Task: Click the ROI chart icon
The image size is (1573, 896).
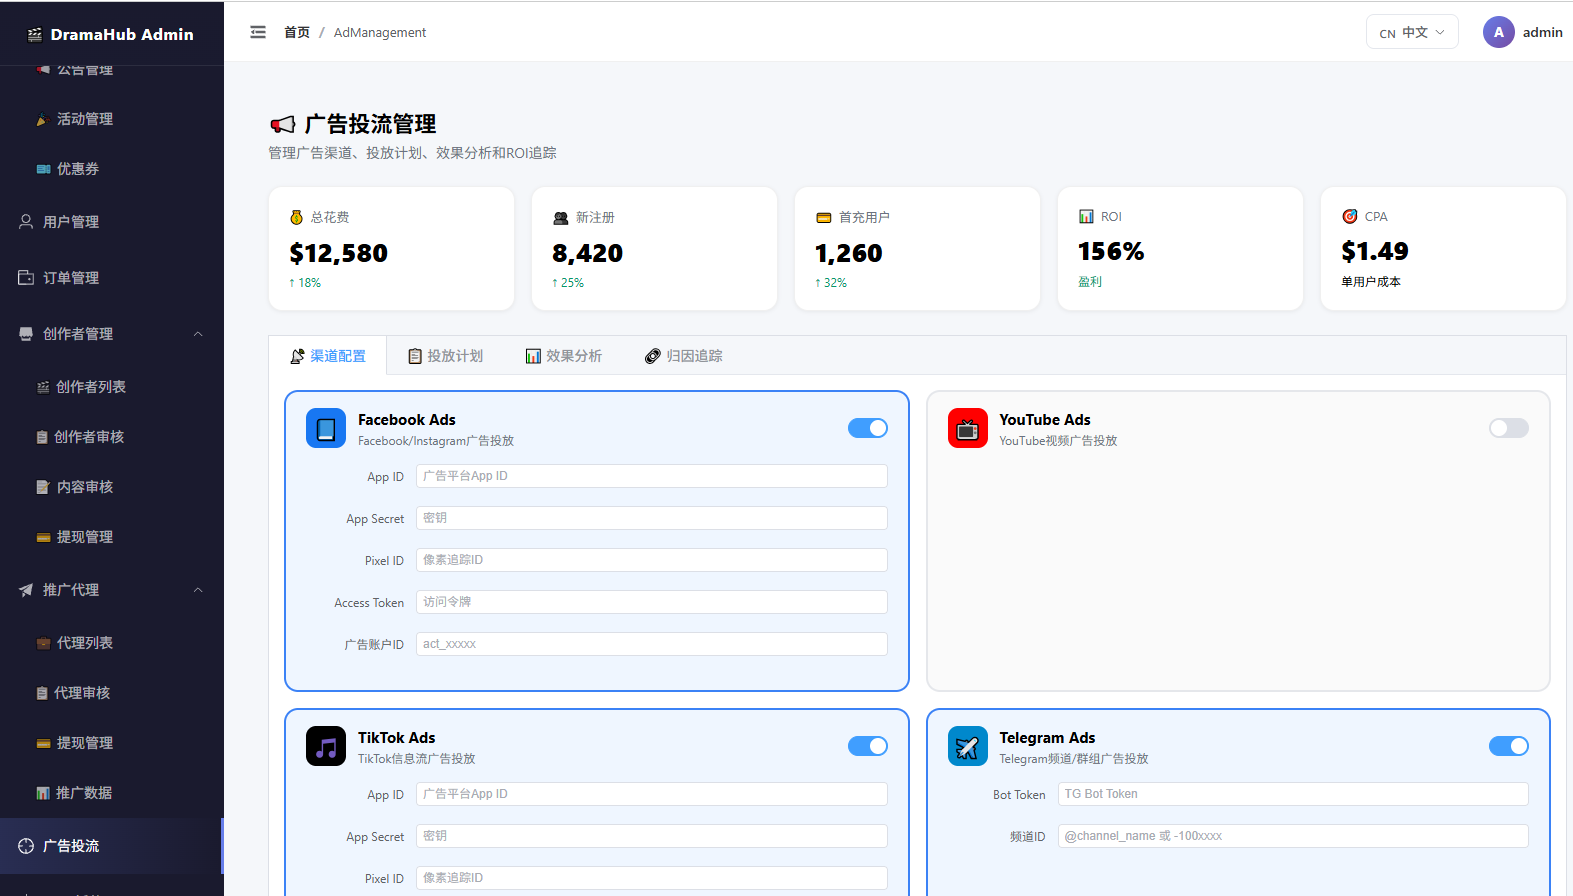Action: tap(1086, 216)
